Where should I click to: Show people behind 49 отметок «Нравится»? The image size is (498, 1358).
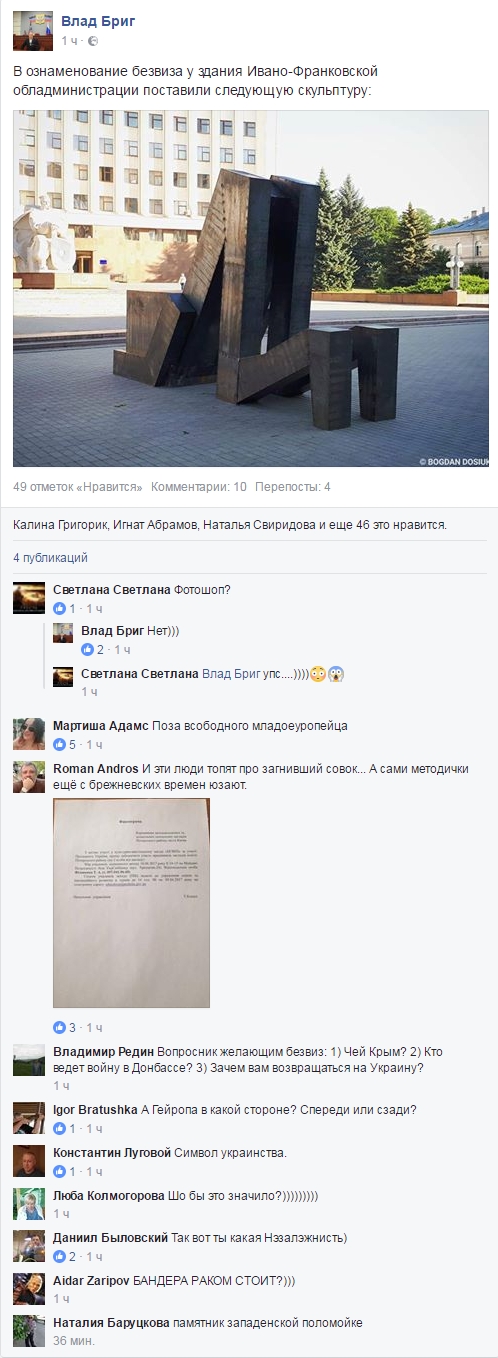[78, 487]
